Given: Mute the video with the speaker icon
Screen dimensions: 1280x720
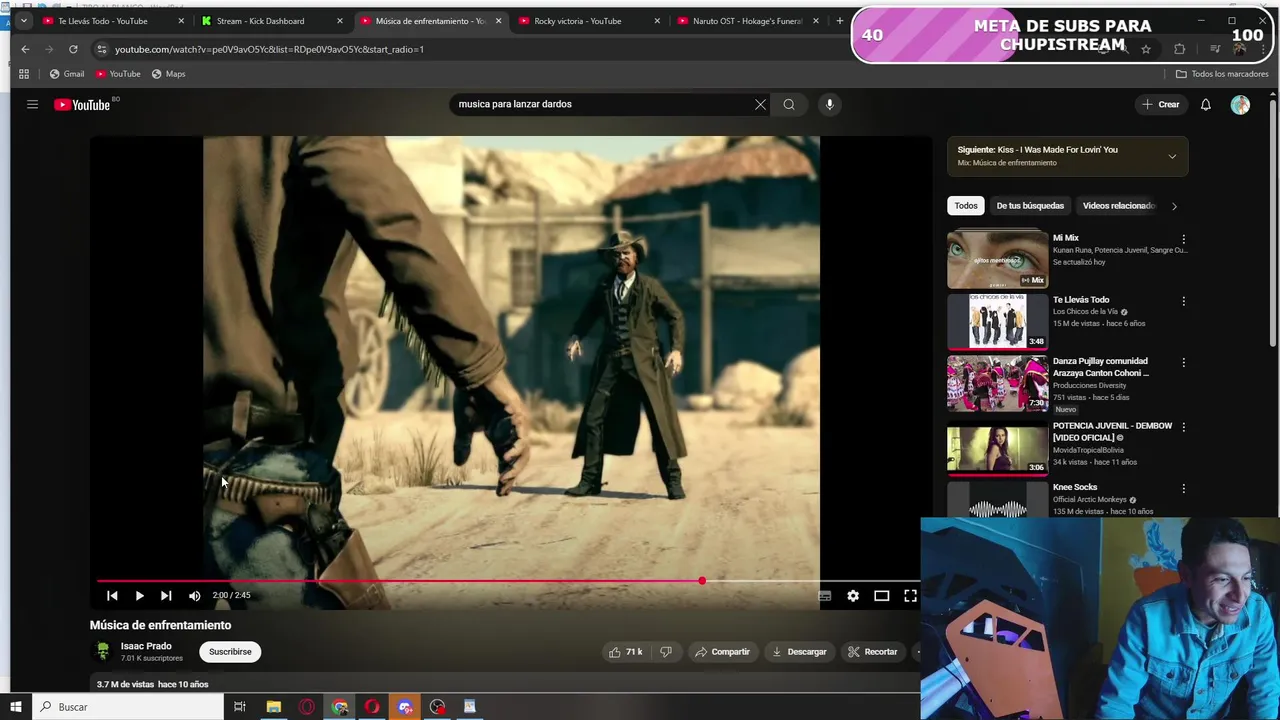Looking at the screenshot, I should [194, 595].
